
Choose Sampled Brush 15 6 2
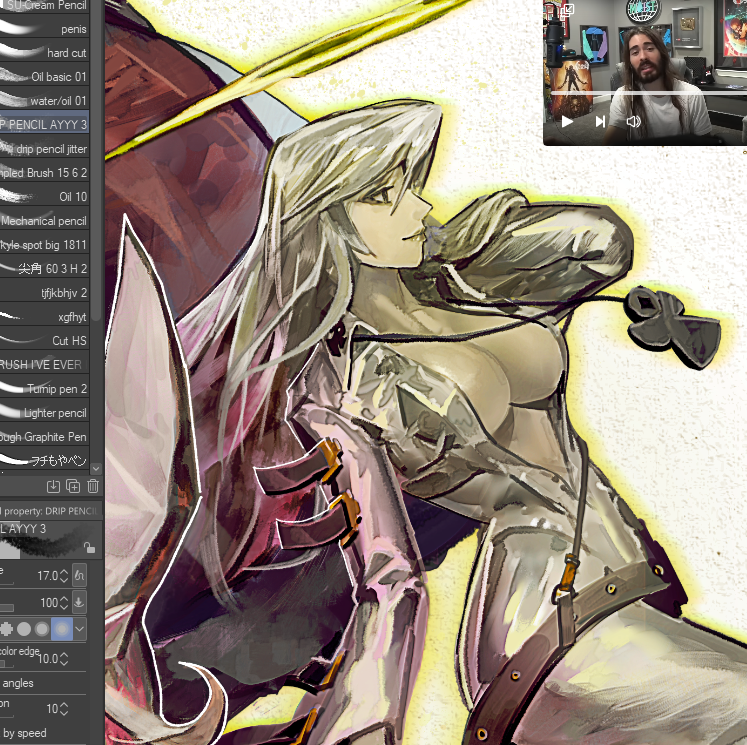44,172
